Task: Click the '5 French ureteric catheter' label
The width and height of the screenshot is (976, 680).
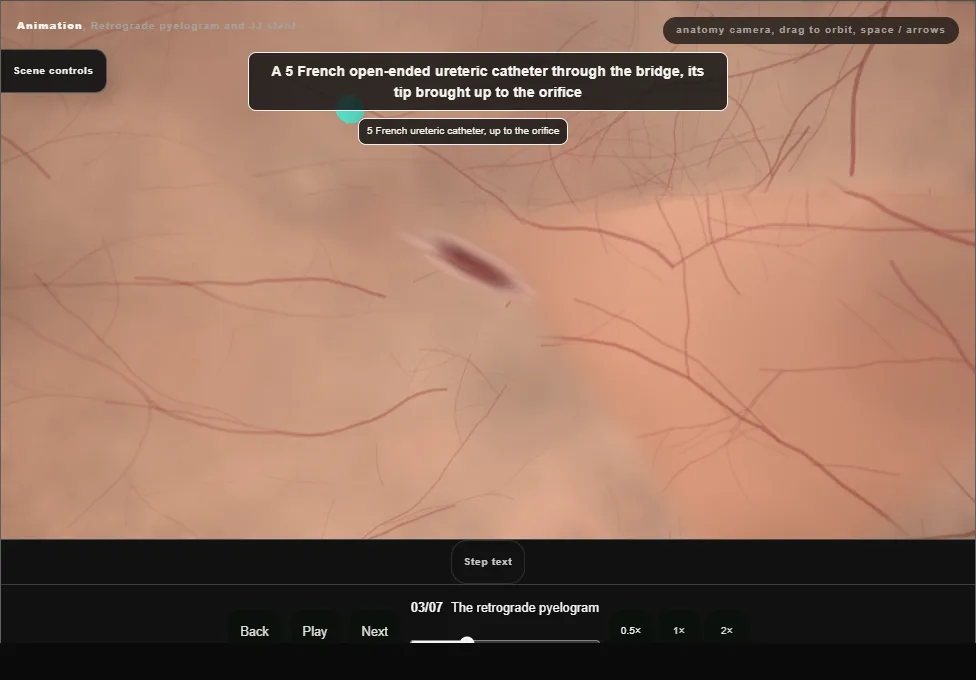Action: coord(463,131)
